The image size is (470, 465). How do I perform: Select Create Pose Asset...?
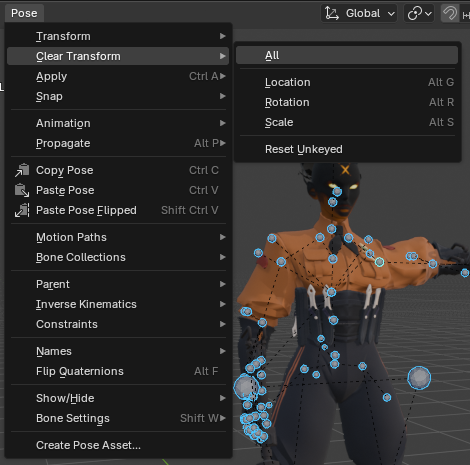tap(118, 445)
